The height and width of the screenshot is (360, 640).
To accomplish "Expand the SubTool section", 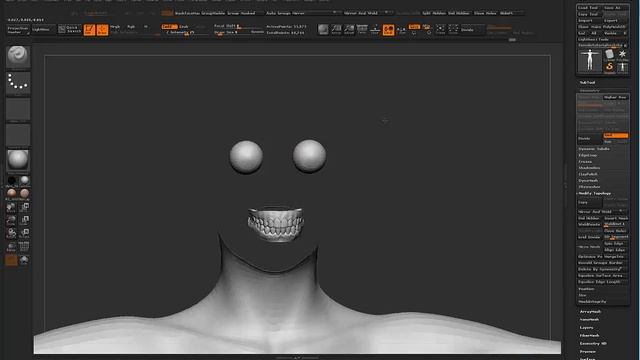I will pos(587,82).
